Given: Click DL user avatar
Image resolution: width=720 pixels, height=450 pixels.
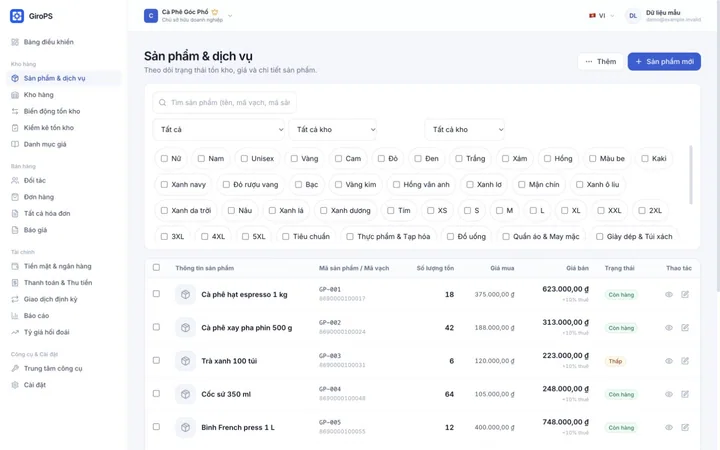Looking at the screenshot, I should (x=633, y=16).
